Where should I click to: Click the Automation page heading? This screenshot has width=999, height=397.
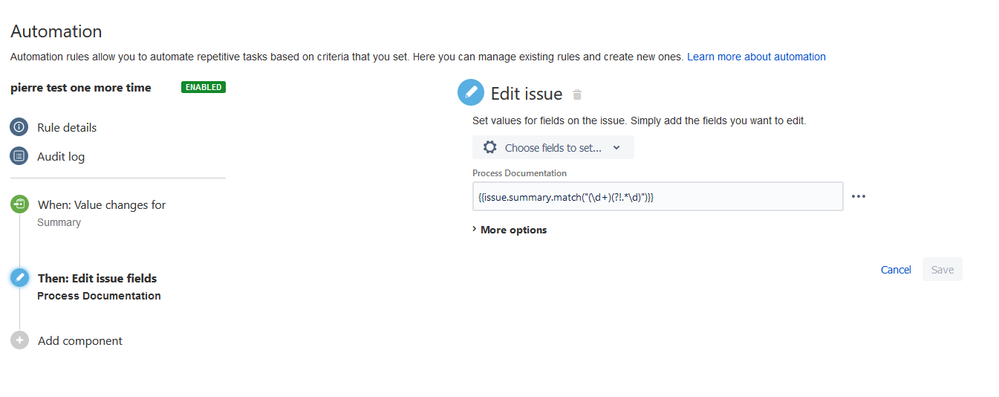[x=56, y=31]
